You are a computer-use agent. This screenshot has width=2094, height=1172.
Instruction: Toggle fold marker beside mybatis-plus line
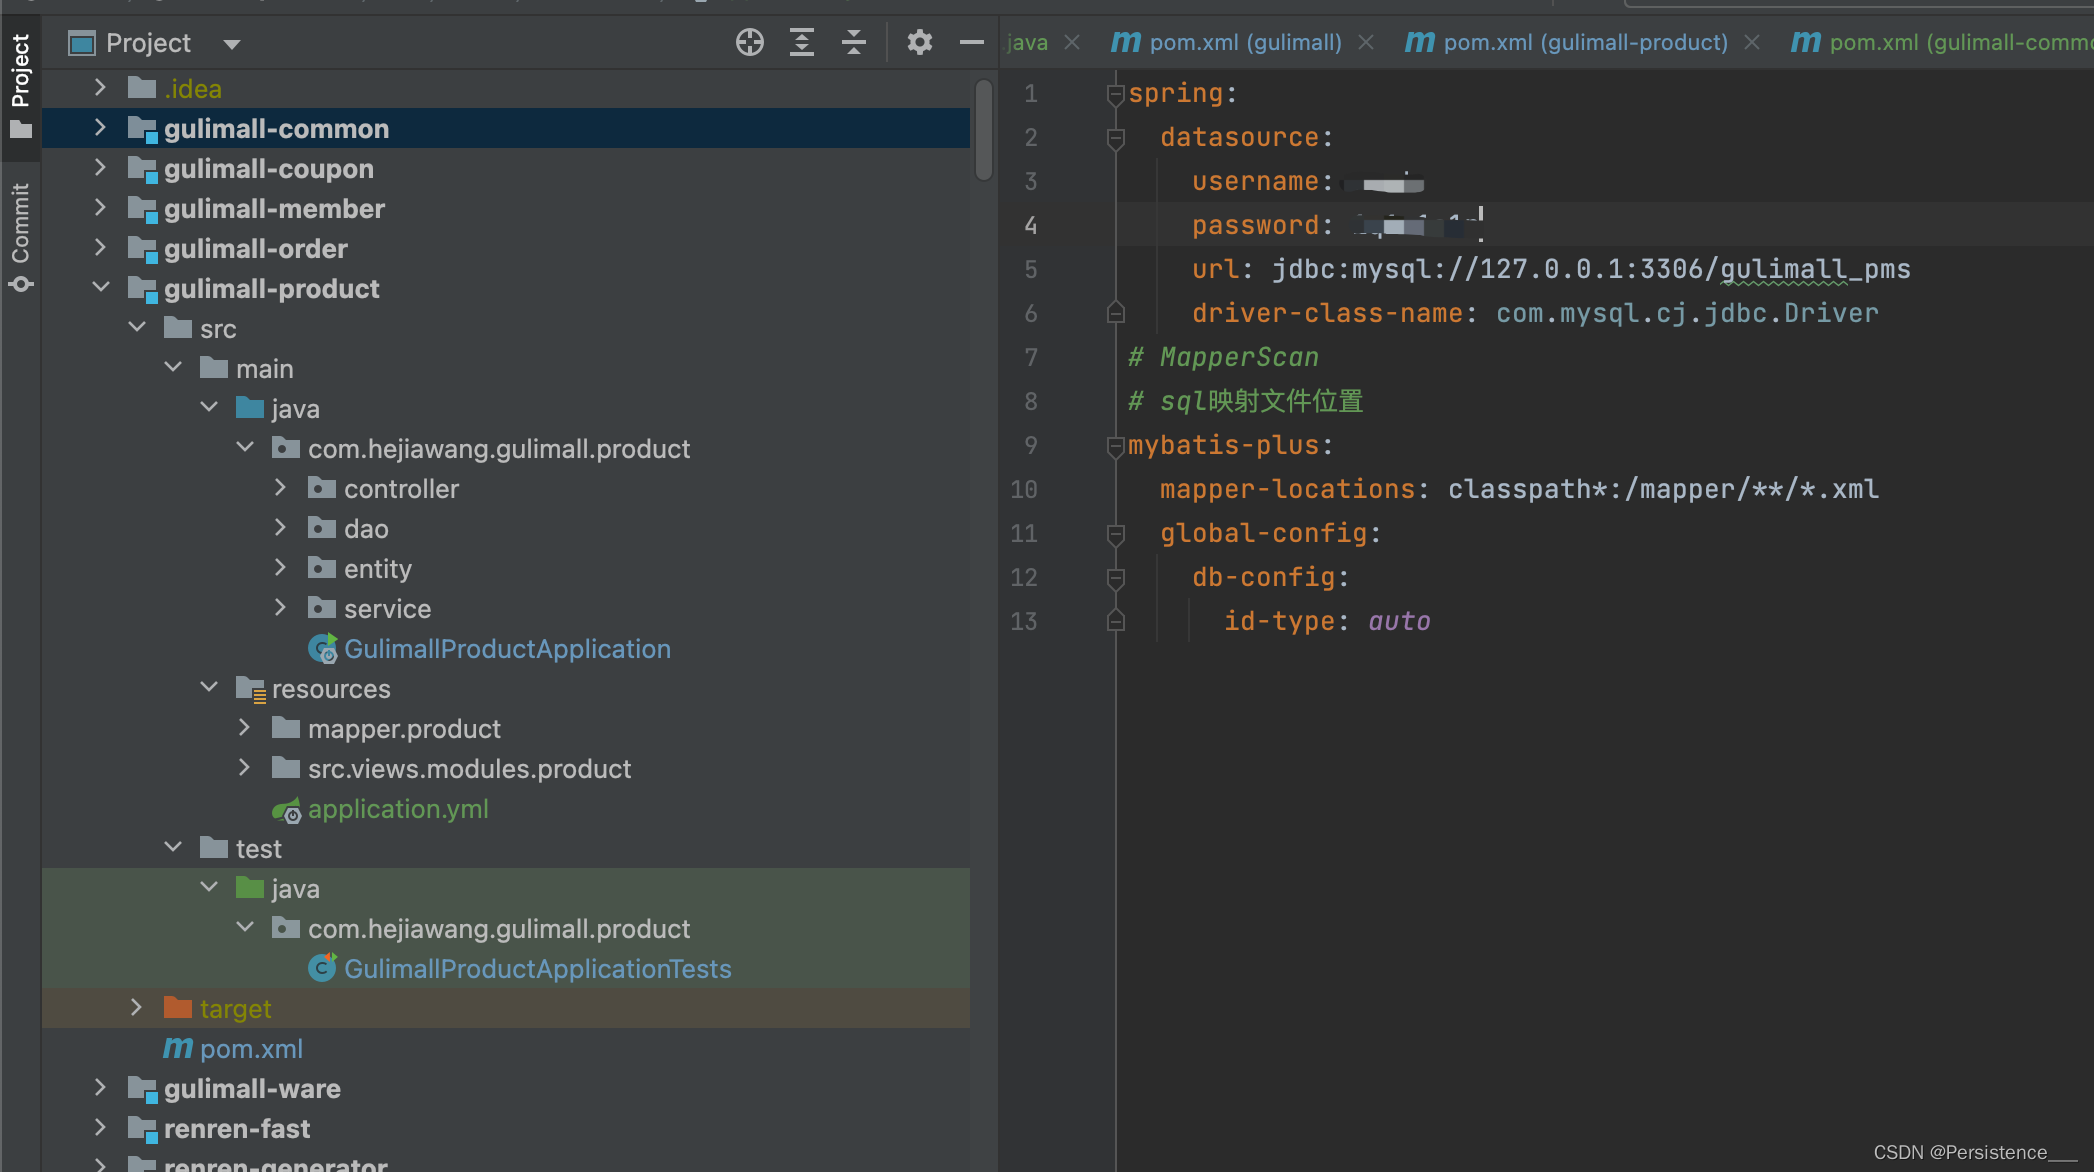1116,446
